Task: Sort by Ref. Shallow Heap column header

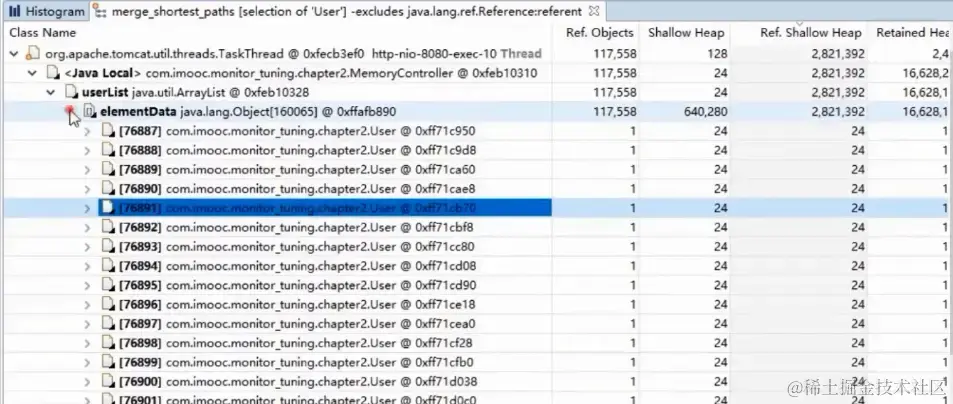Action: [811, 33]
